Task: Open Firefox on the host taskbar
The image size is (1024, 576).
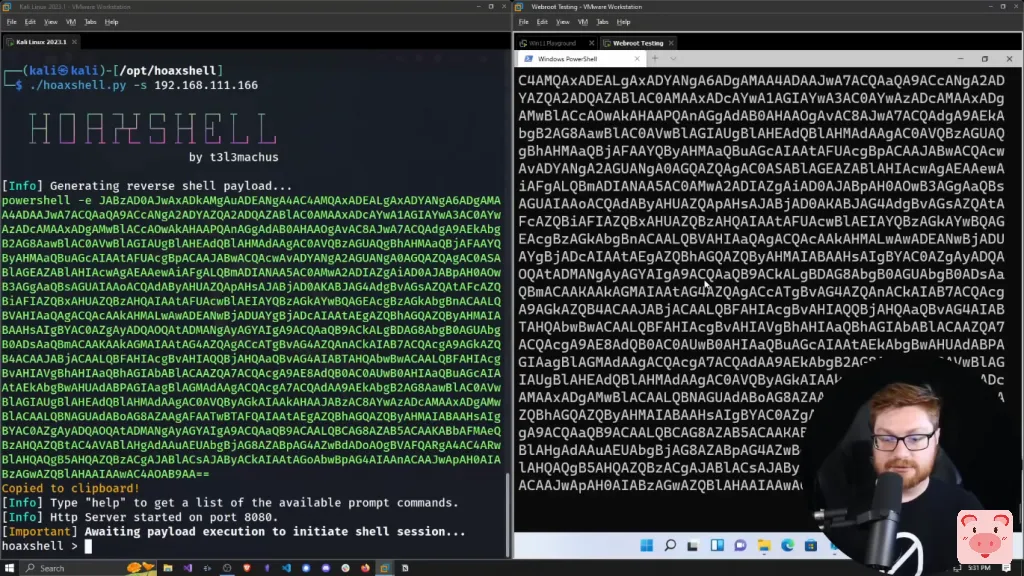Action: (x=365, y=568)
